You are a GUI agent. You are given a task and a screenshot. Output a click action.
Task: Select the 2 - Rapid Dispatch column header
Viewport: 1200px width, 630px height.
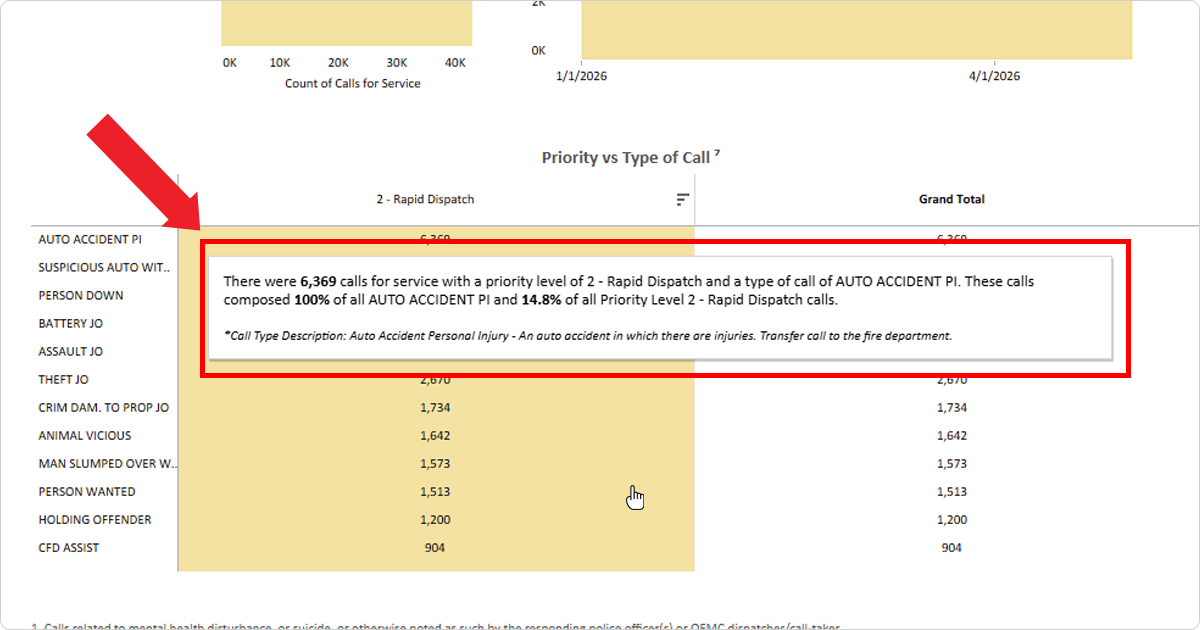click(425, 199)
